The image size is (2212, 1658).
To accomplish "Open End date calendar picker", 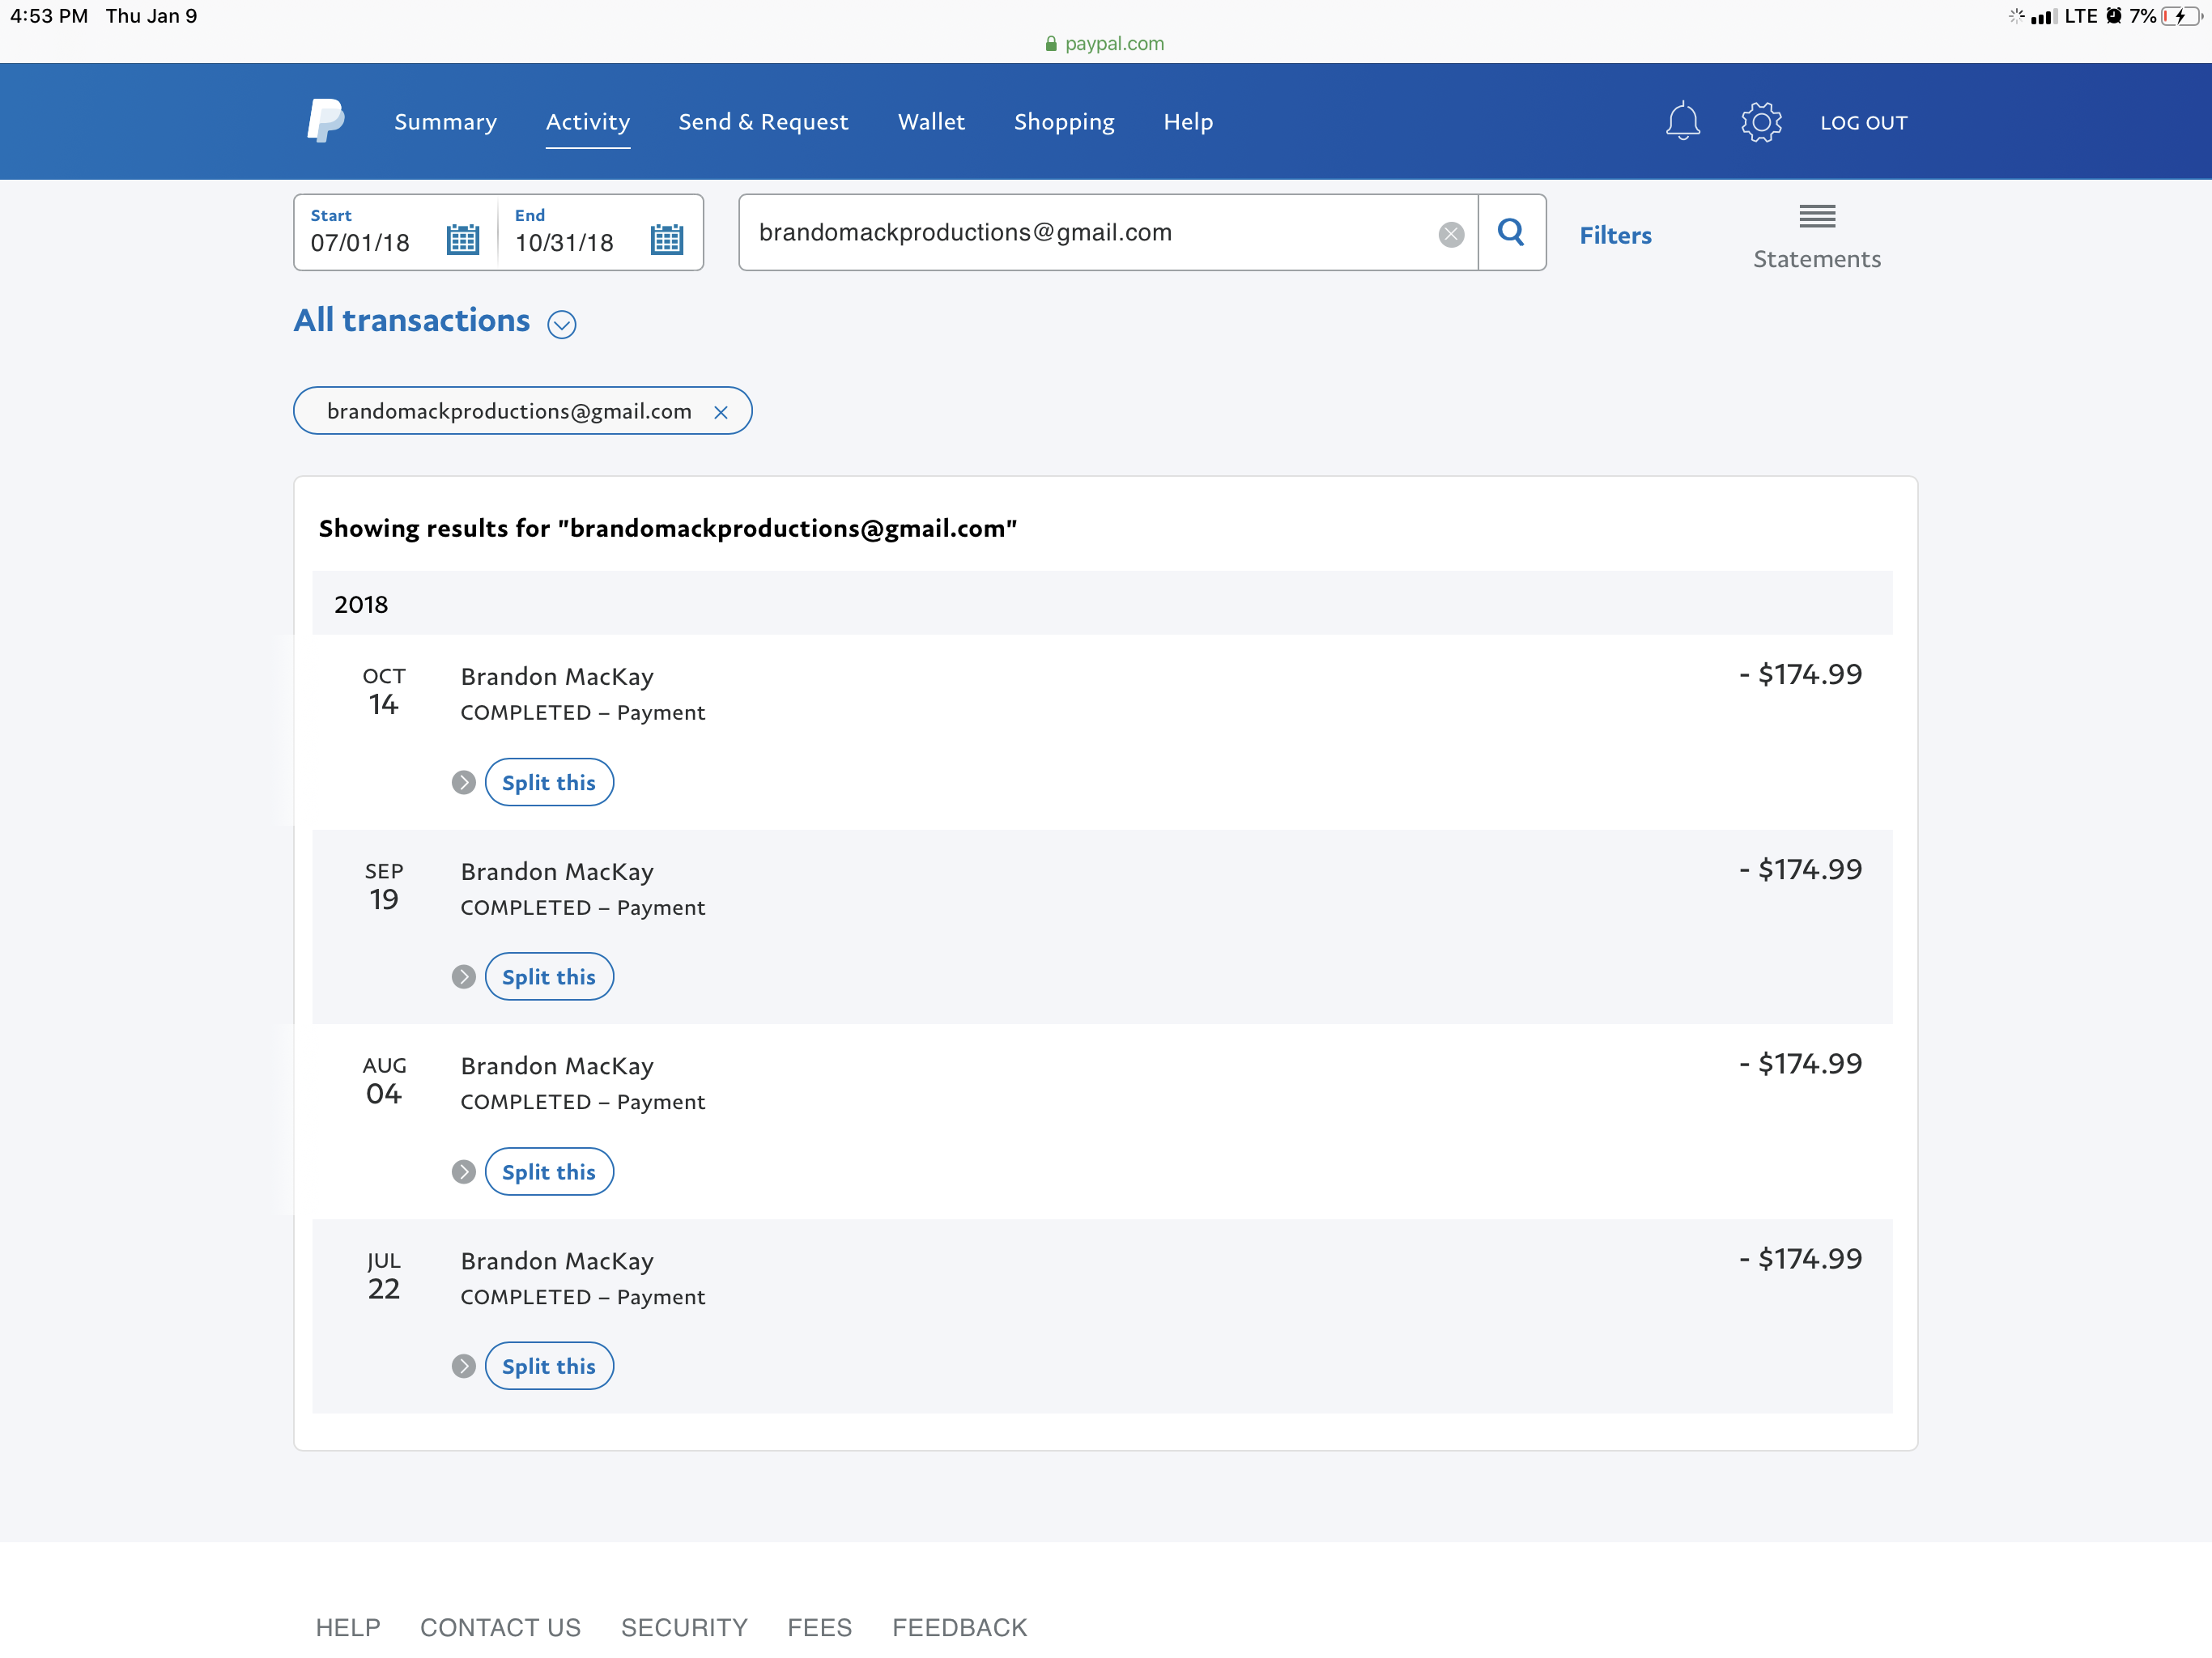I will tap(667, 239).
